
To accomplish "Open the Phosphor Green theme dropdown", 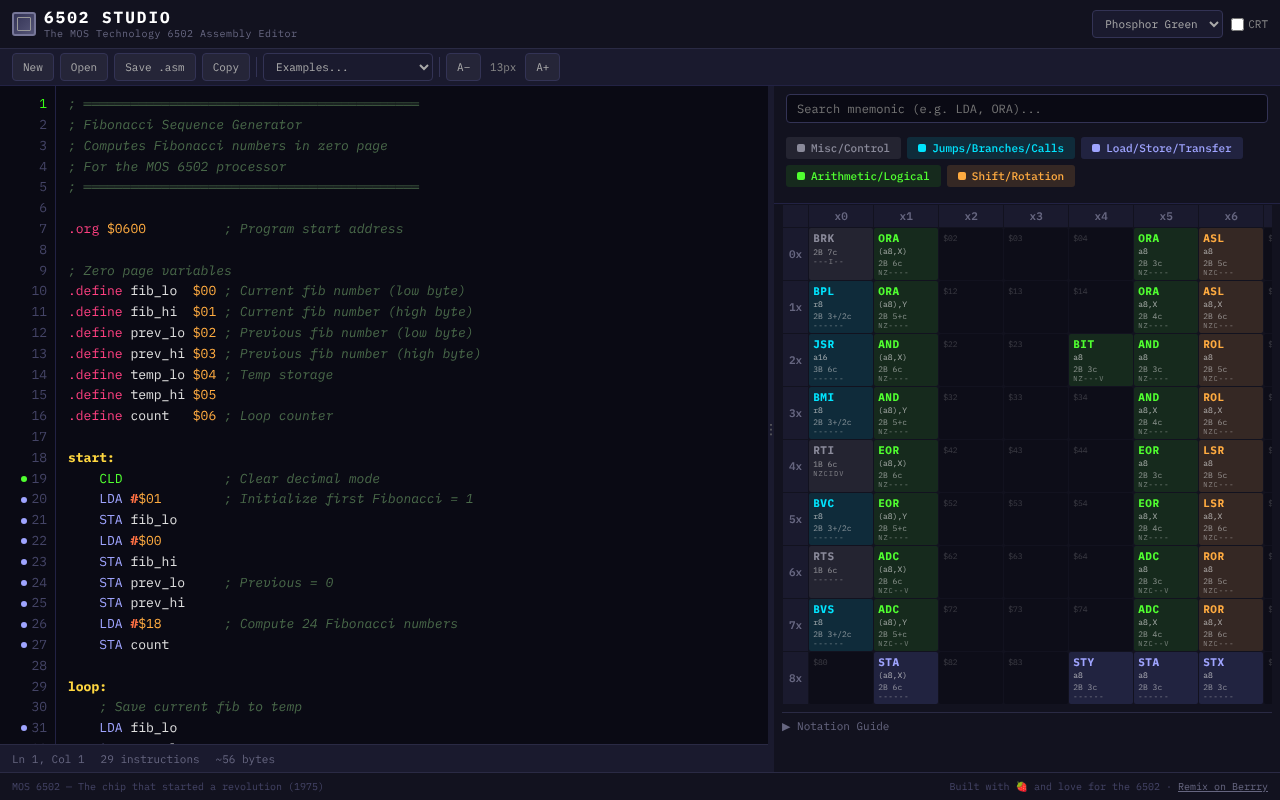I will tap(1157, 24).
